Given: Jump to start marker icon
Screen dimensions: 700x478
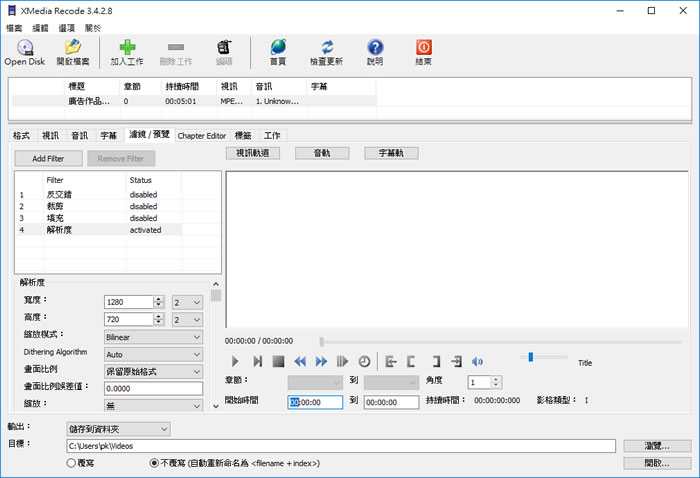Looking at the screenshot, I should point(391,361).
